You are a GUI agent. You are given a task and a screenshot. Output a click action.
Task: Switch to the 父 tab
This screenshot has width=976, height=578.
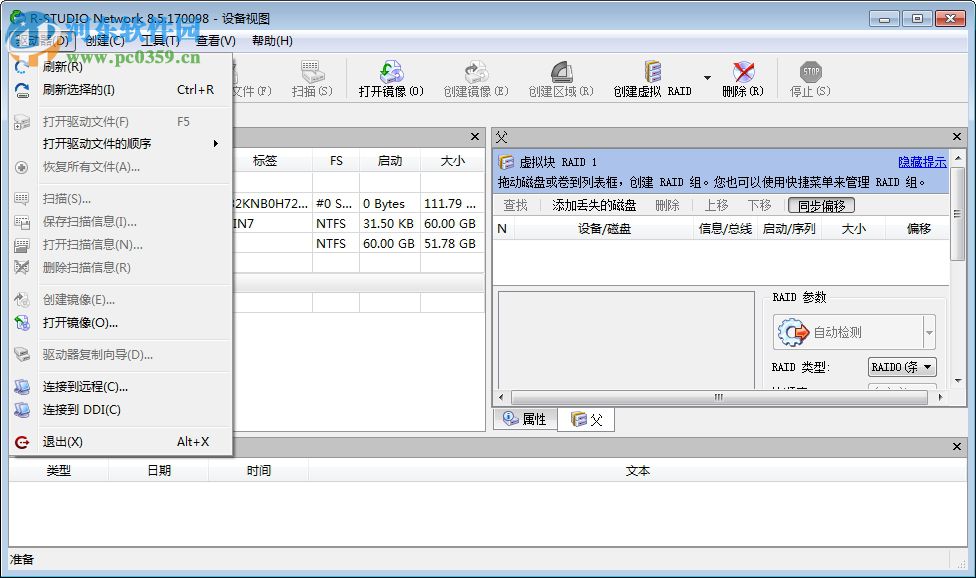[x=586, y=419]
